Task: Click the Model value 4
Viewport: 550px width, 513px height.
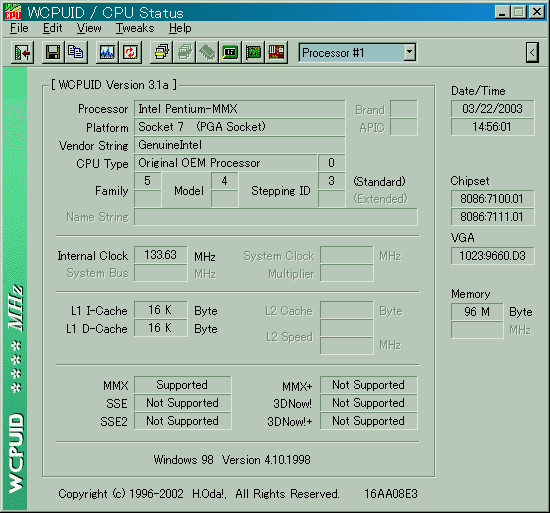Action: [x=225, y=181]
